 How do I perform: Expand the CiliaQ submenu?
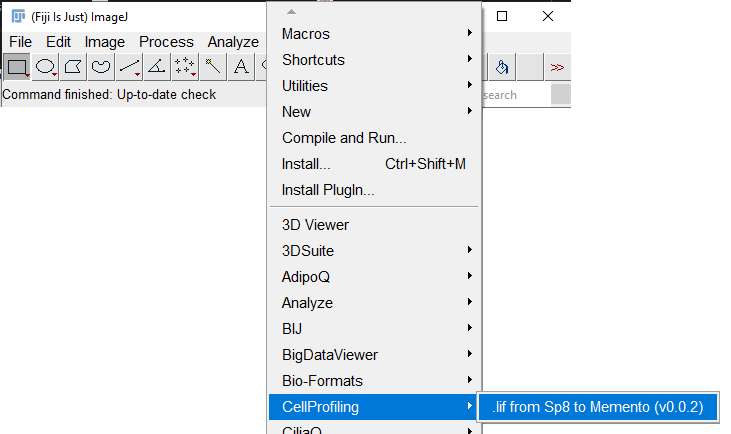(375, 427)
